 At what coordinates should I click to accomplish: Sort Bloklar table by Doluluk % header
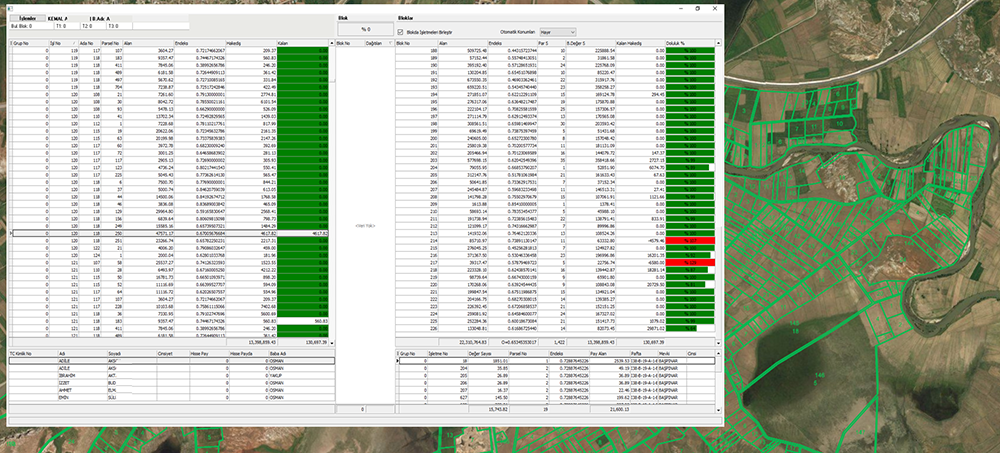tap(685, 43)
